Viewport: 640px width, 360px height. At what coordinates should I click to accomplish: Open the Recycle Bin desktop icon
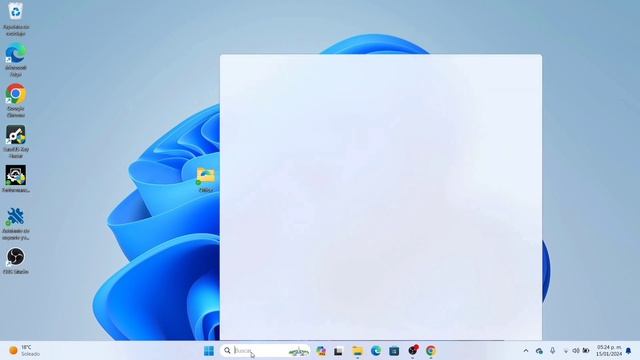[16, 18]
